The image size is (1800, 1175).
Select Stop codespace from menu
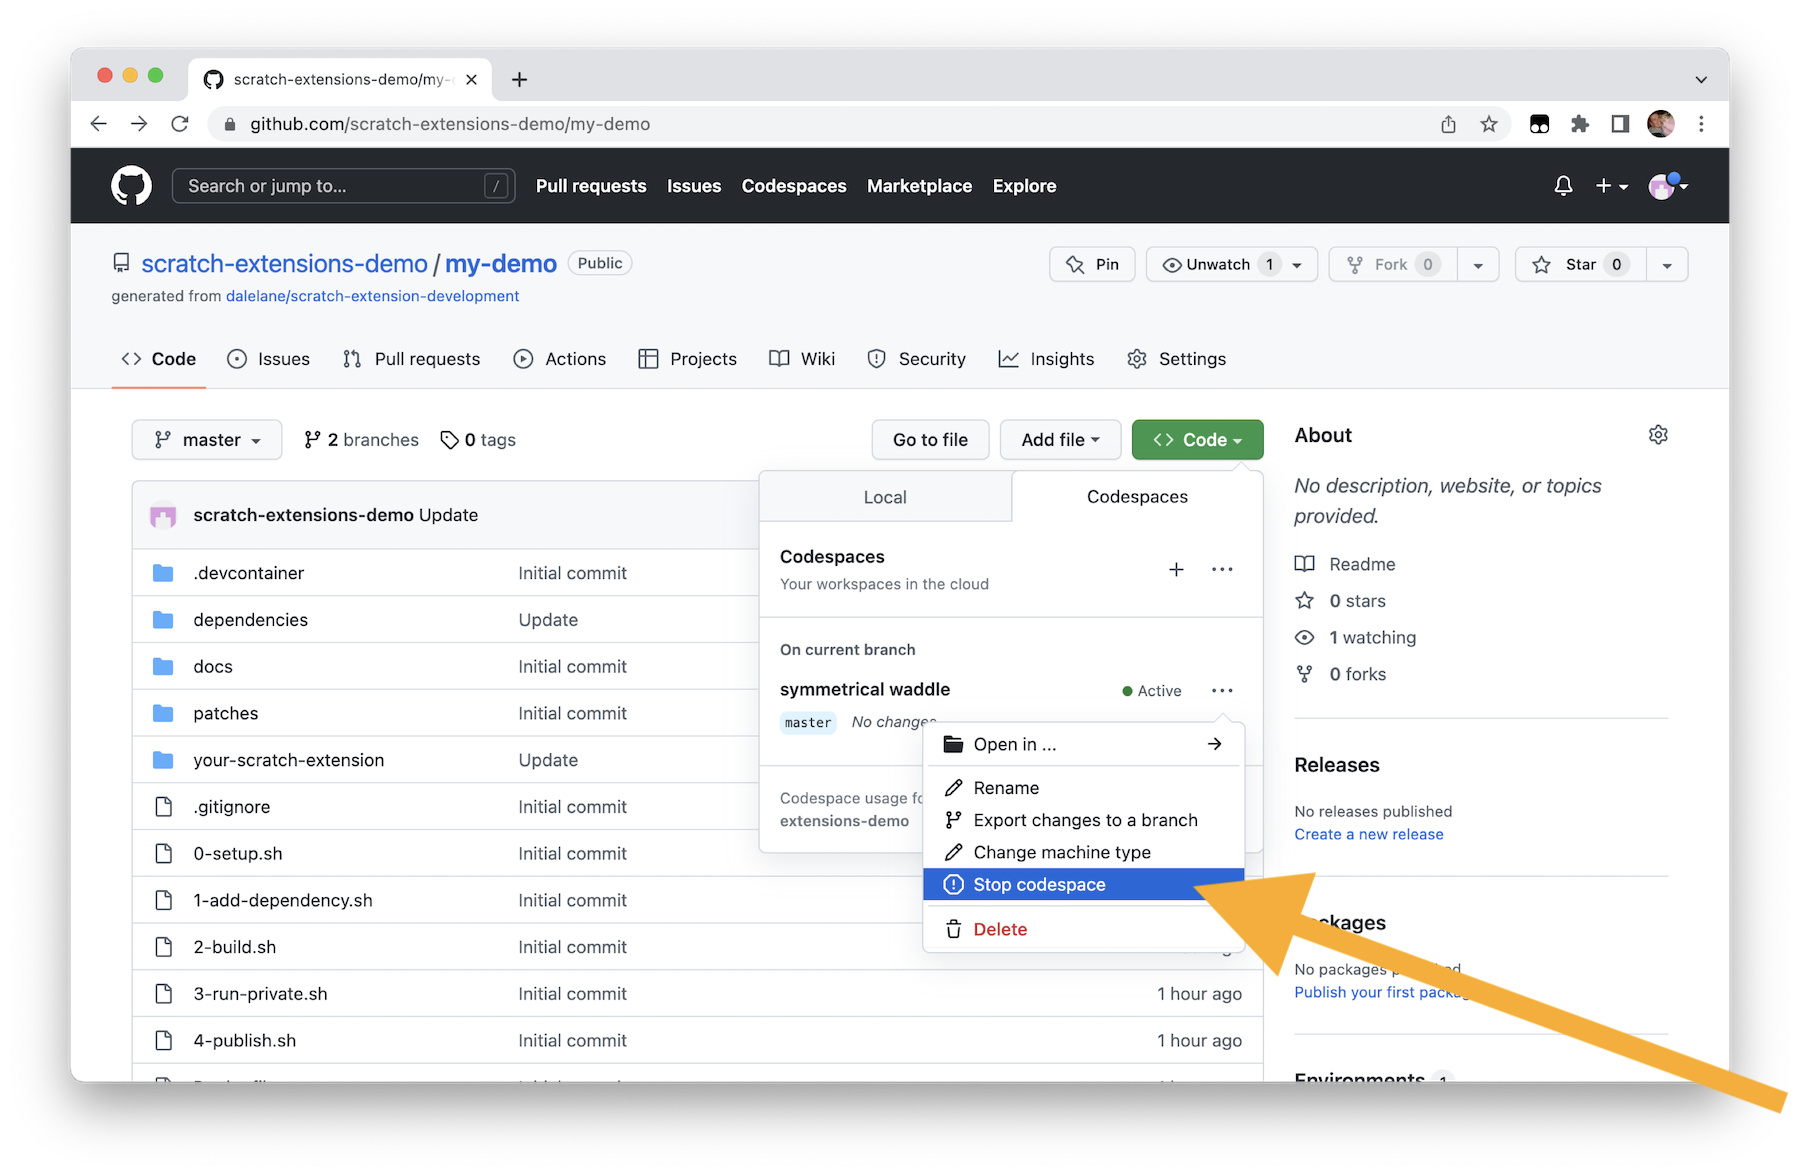click(x=1040, y=884)
